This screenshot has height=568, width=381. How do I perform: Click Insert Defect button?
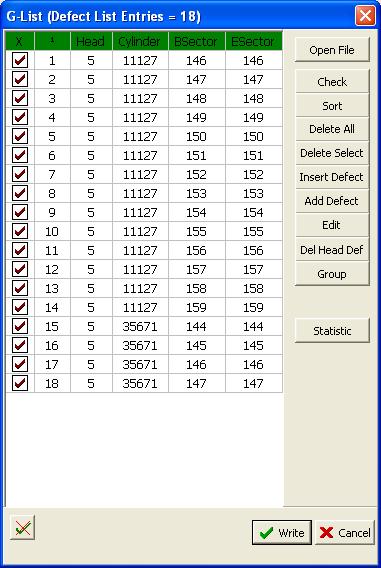click(332, 177)
